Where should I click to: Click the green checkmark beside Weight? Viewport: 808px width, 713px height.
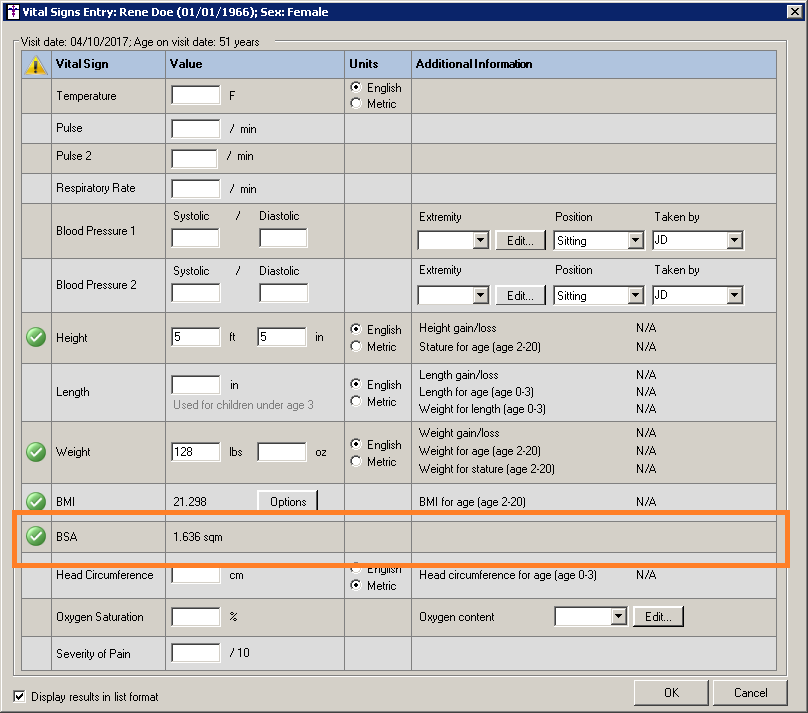36,452
